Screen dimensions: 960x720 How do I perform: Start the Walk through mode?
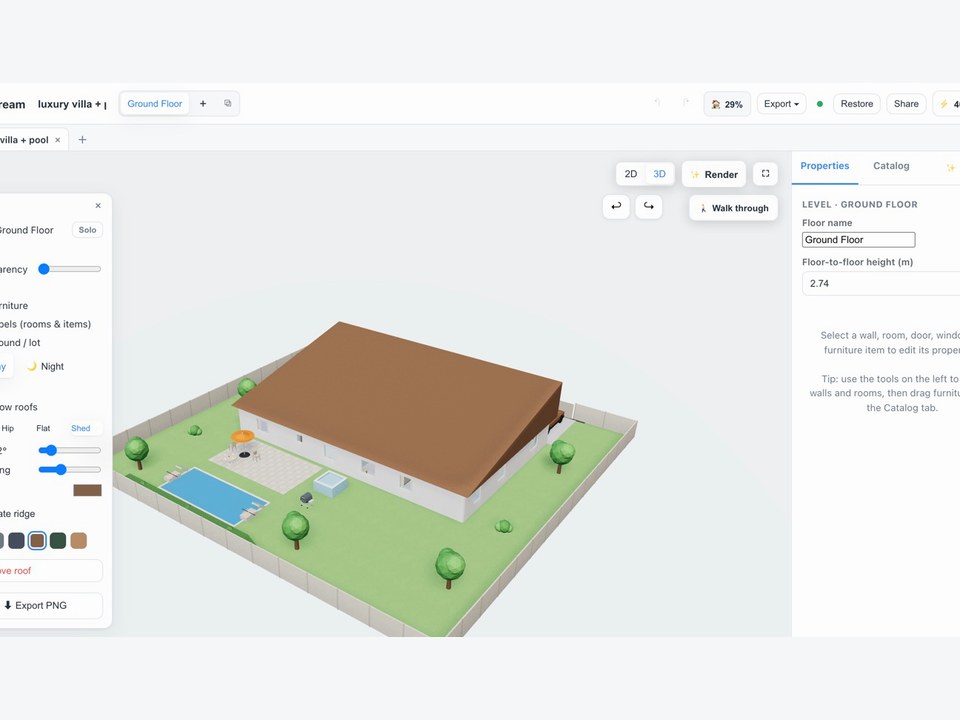tap(733, 208)
